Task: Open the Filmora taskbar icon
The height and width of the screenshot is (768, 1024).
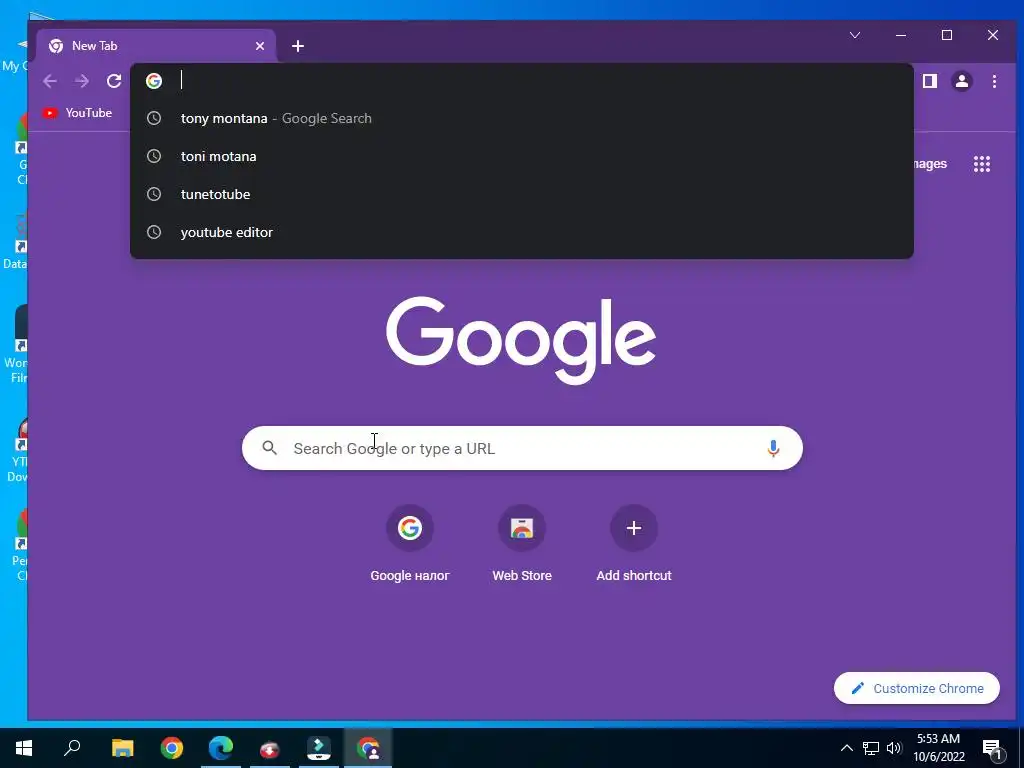Action: [x=319, y=748]
